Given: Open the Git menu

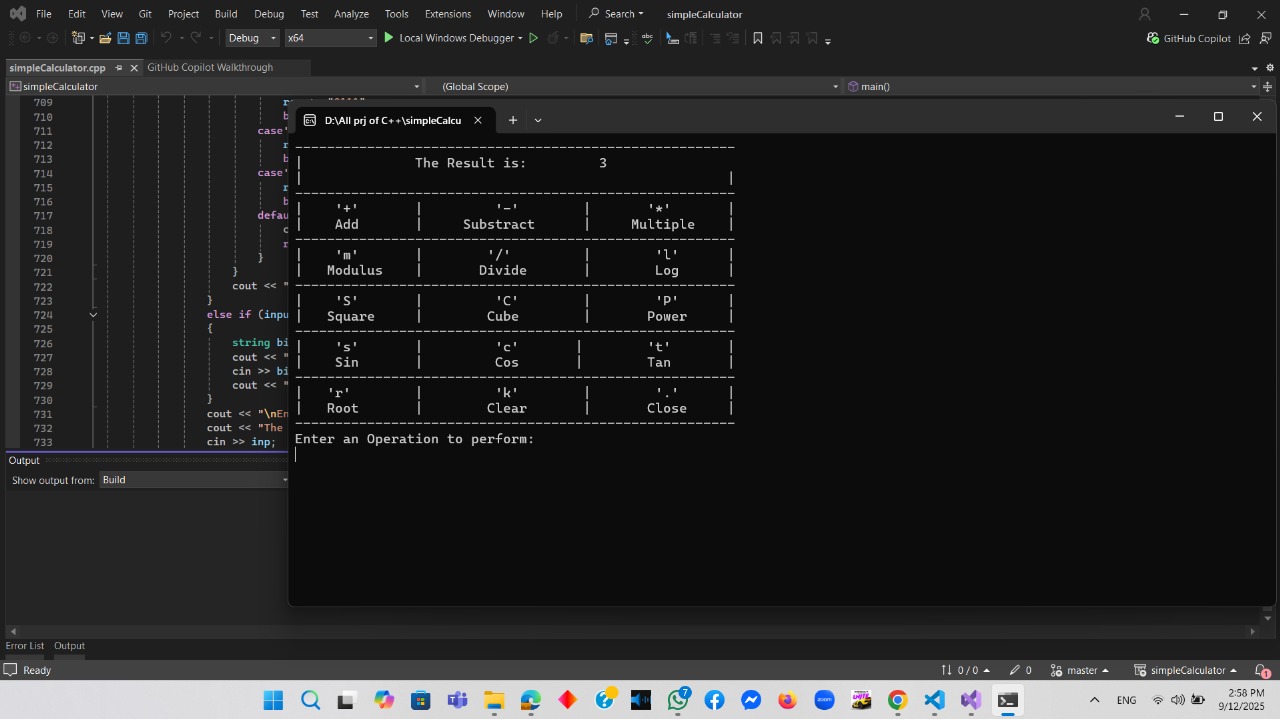Looking at the screenshot, I should 145,14.
